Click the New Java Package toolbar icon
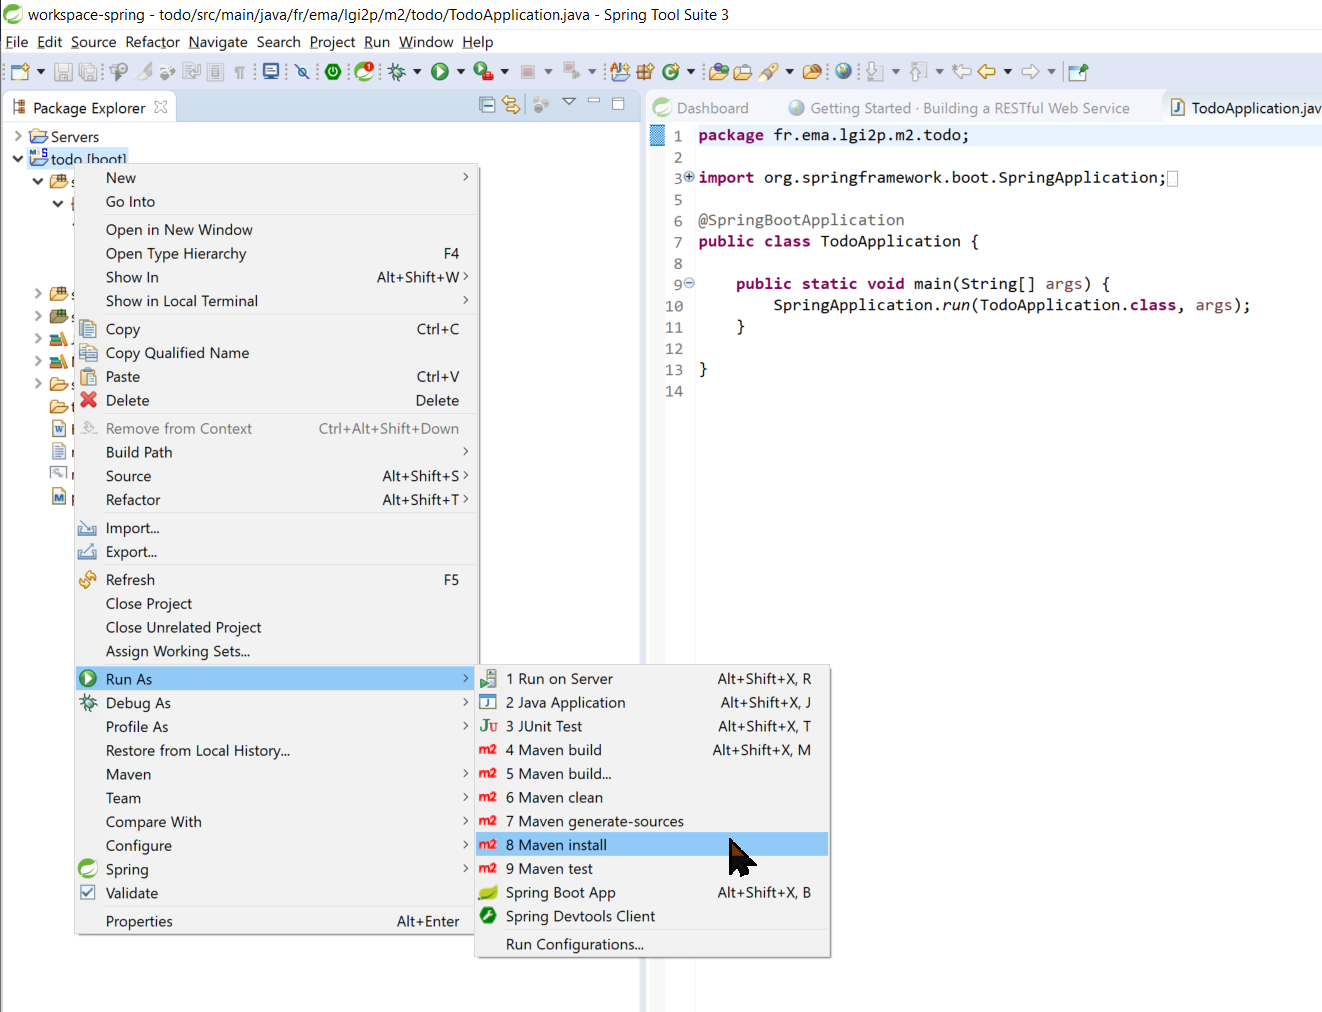 (645, 72)
